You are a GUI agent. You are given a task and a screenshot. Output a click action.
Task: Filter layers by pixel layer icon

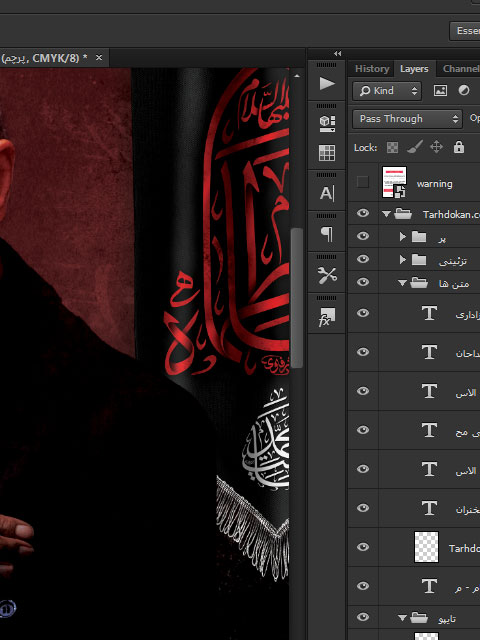440,91
